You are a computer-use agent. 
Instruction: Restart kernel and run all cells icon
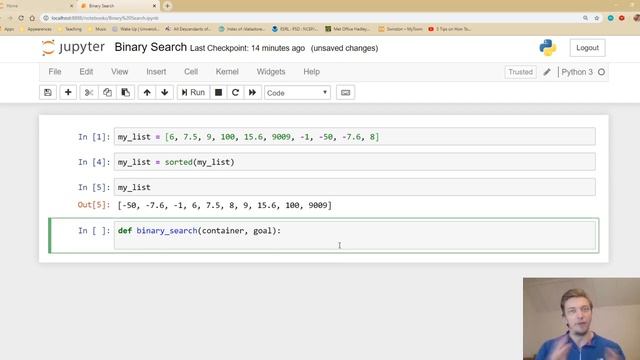[x=253, y=93]
